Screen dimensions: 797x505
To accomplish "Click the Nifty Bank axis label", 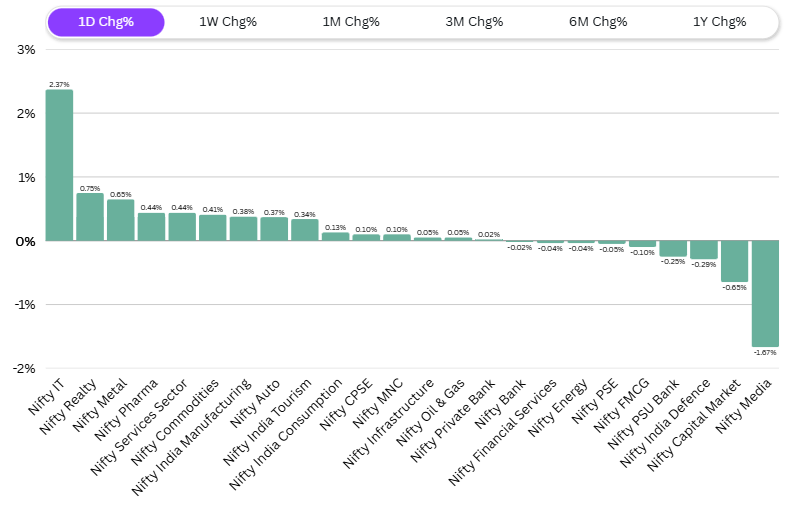I will [500, 404].
